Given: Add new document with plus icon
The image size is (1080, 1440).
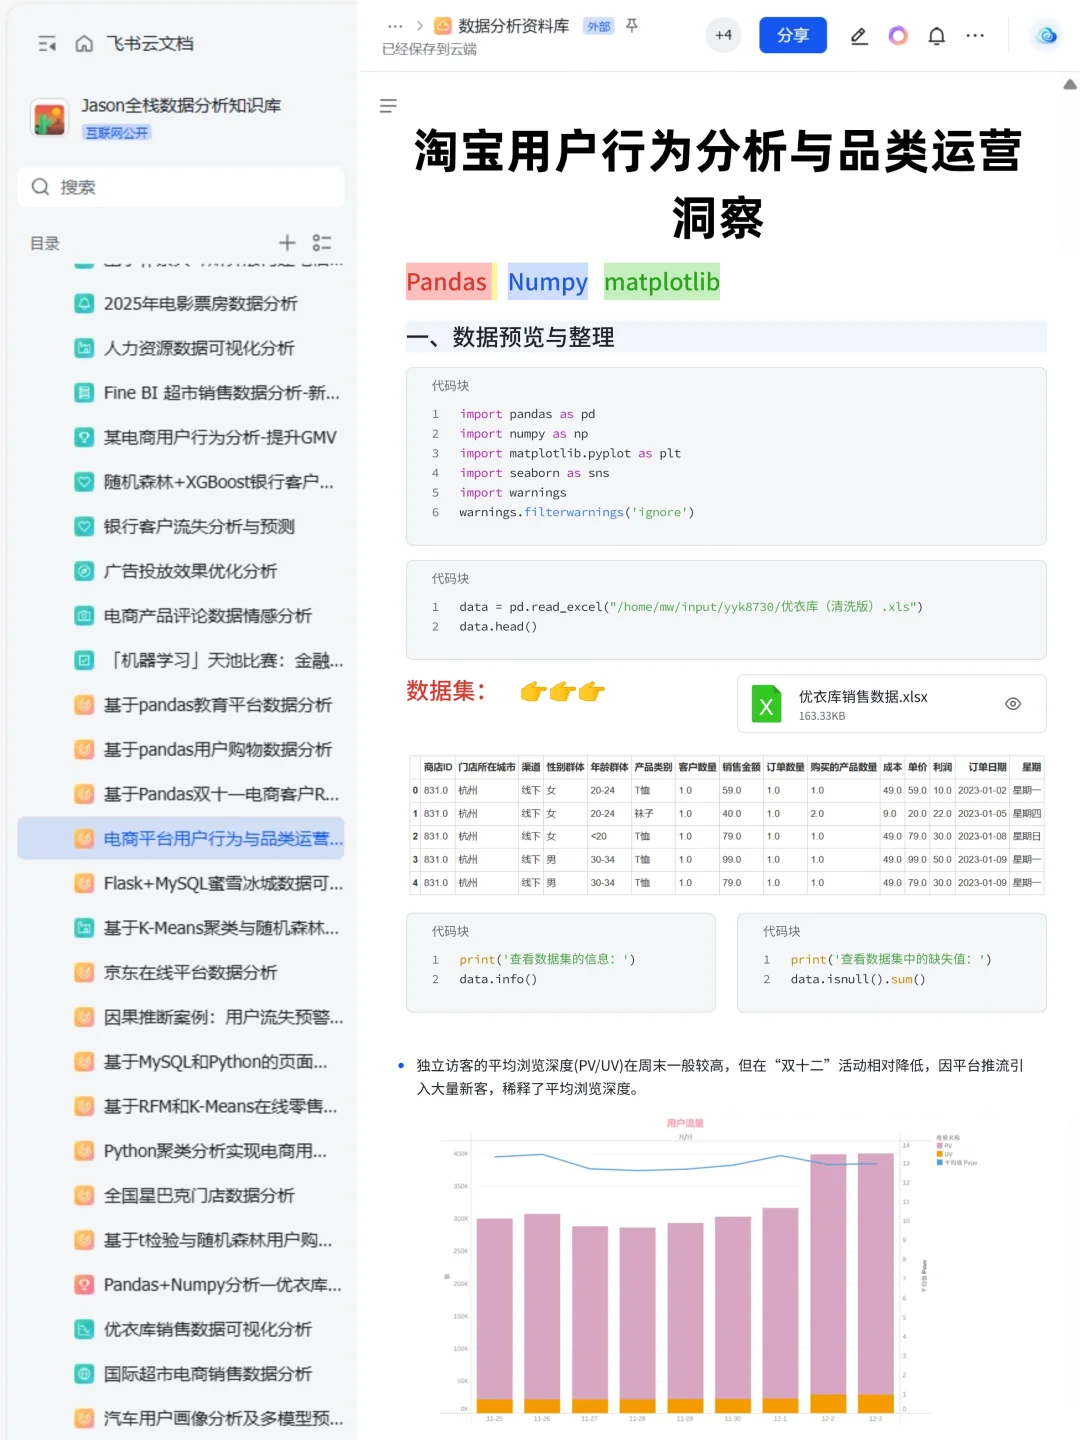Looking at the screenshot, I should pos(287,243).
